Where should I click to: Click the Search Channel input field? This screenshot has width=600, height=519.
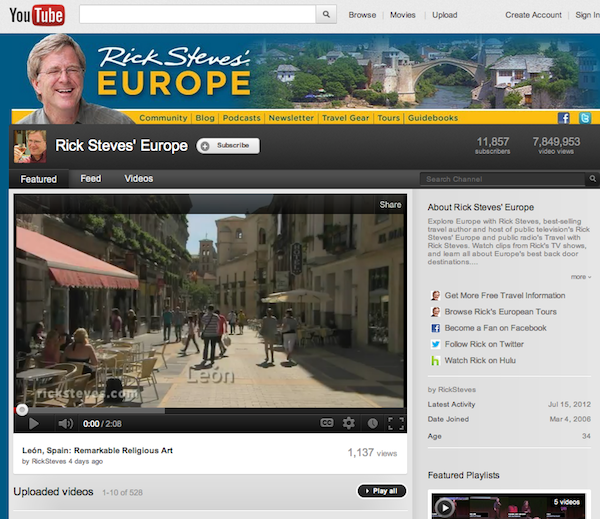coord(502,179)
